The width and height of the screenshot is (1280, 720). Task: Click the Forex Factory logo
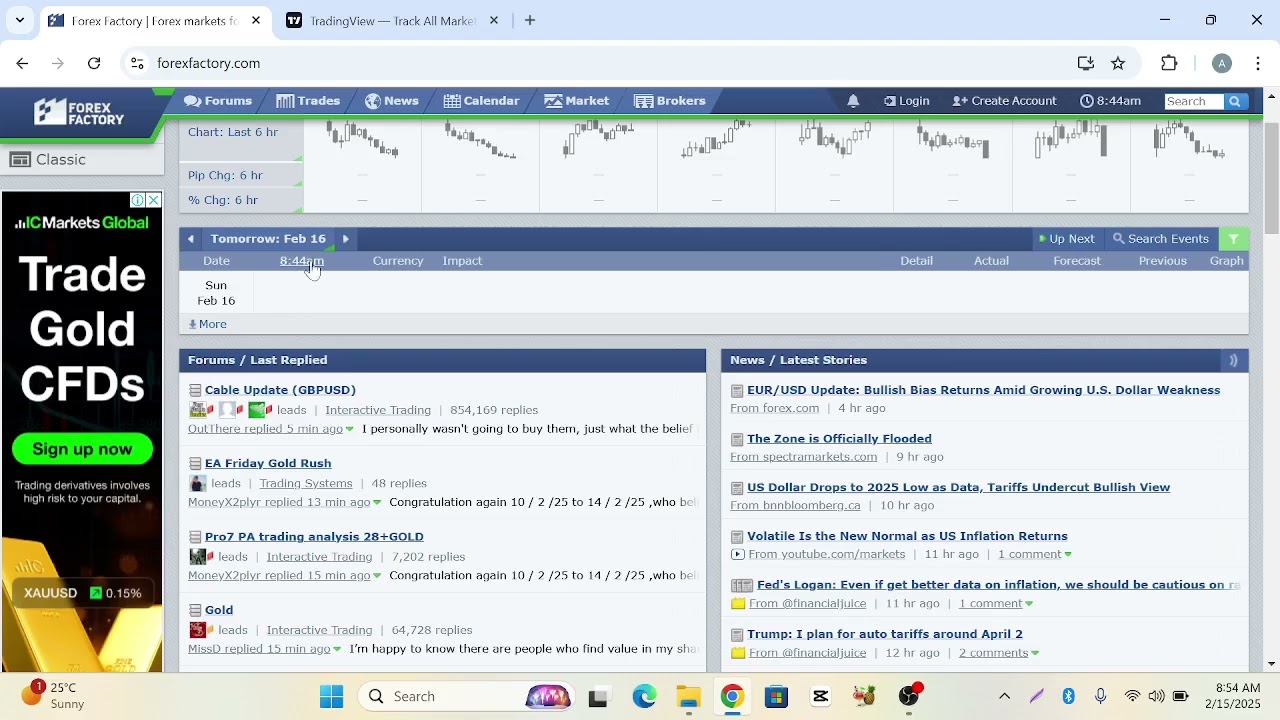[x=79, y=112]
